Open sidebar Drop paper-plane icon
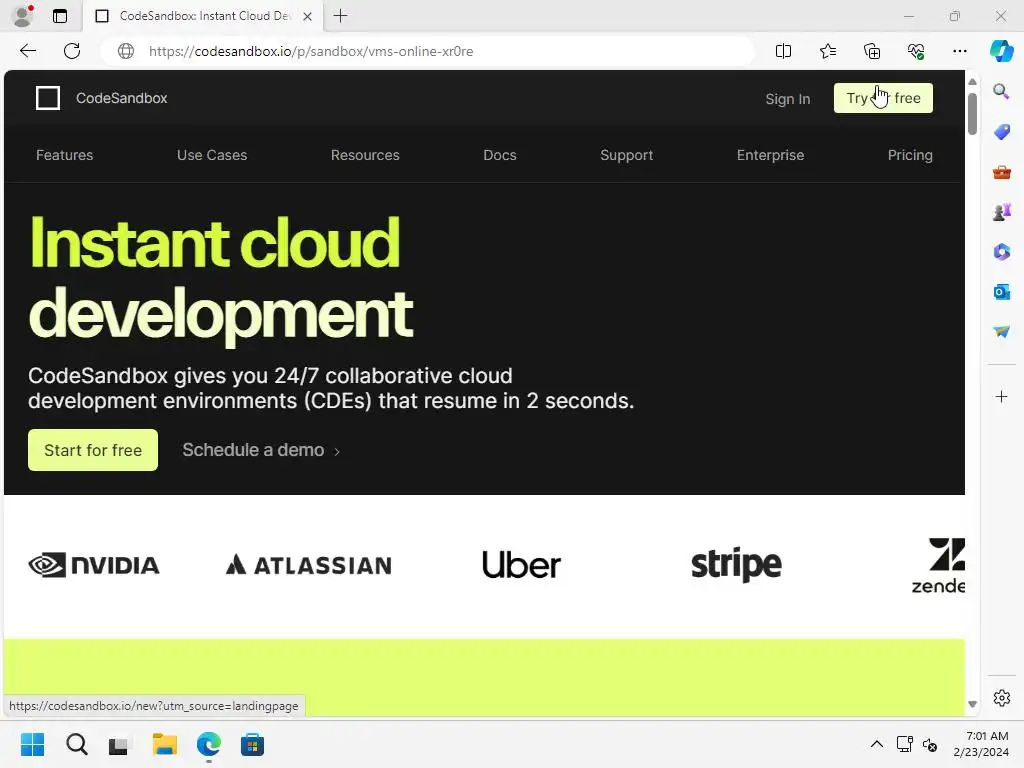 1001,332
